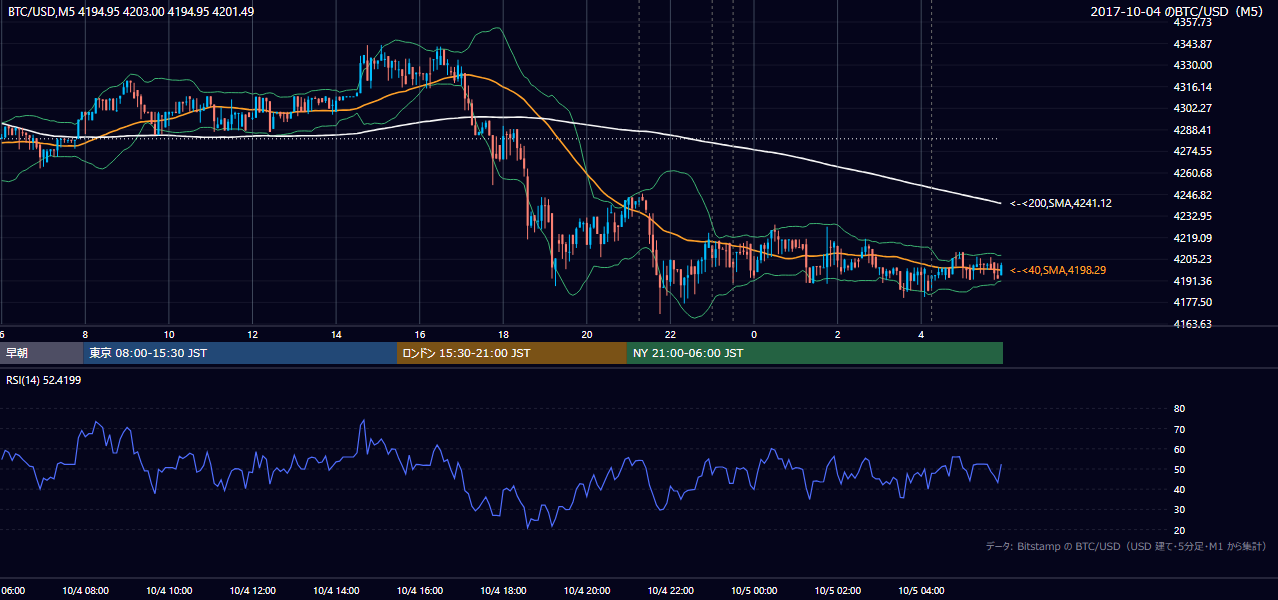Image resolution: width=1278 pixels, height=600 pixels.
Task: Click the 10/4 20:00 time axis label
Action: pyautogui.click(x=587, y=590)
